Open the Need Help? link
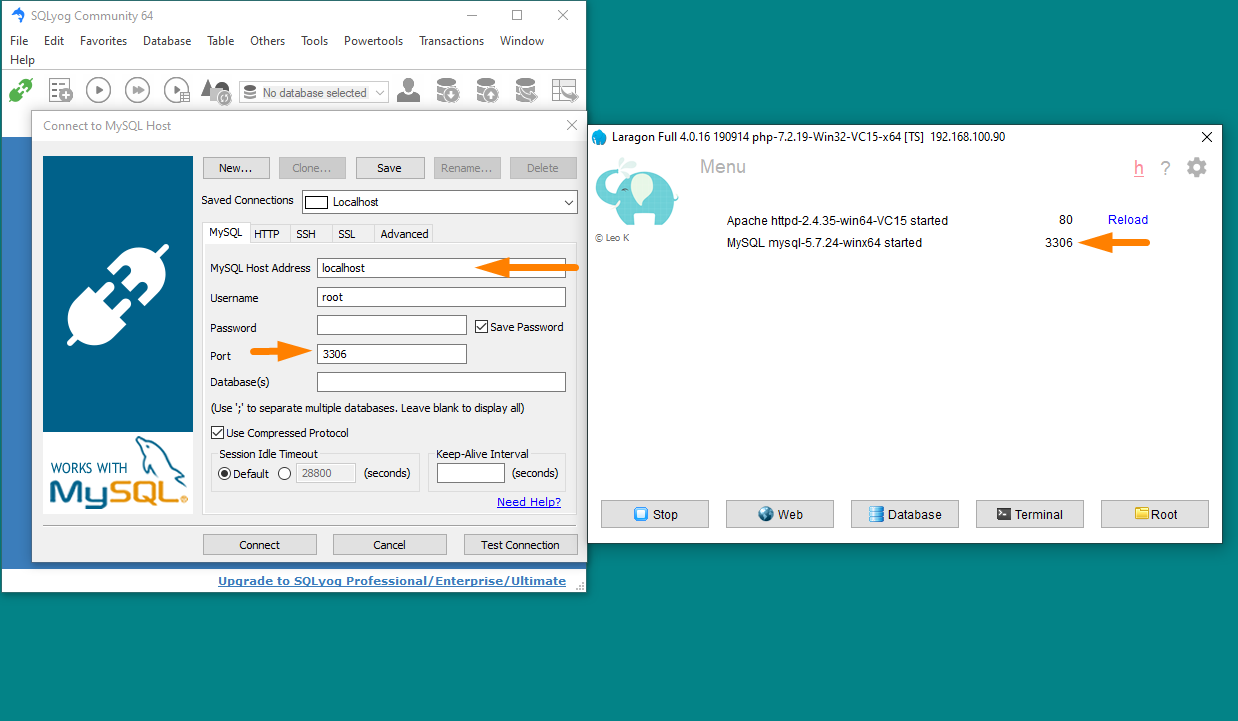 529,502
